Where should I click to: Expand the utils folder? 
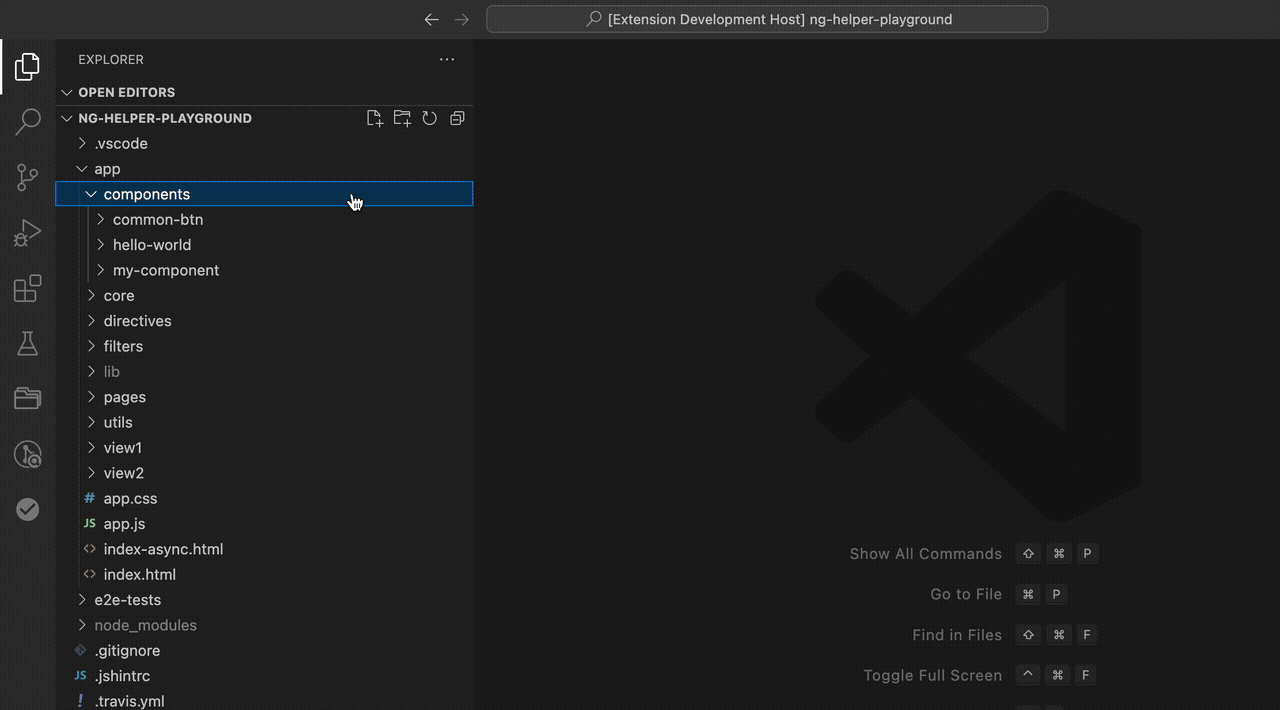pyautogui.click(x=264, y=422)
